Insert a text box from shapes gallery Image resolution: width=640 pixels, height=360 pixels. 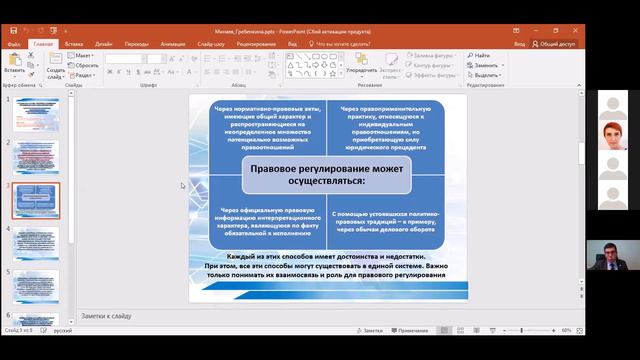coord(290,56)
